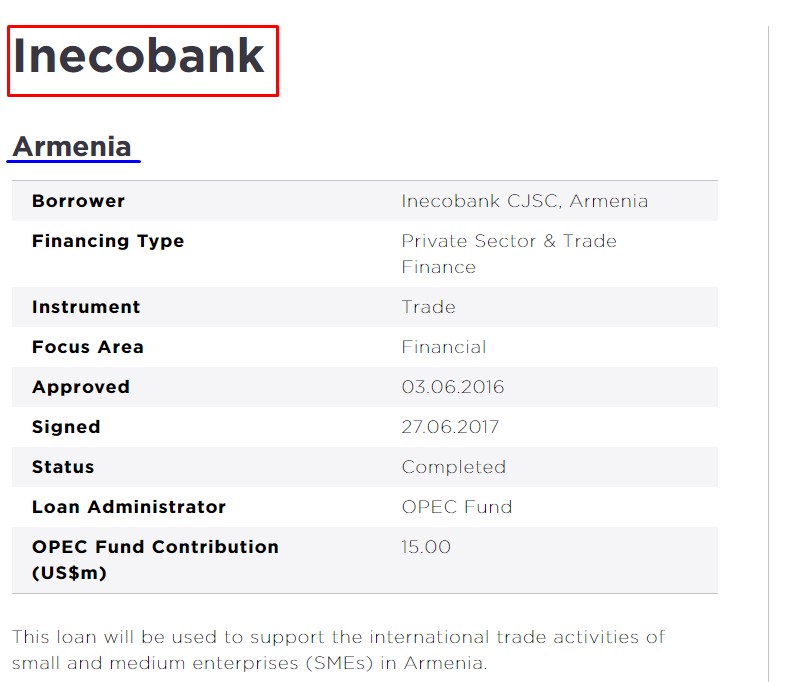Select the Approved row label
Screen dimensions: 787x682
click(81, 387)
